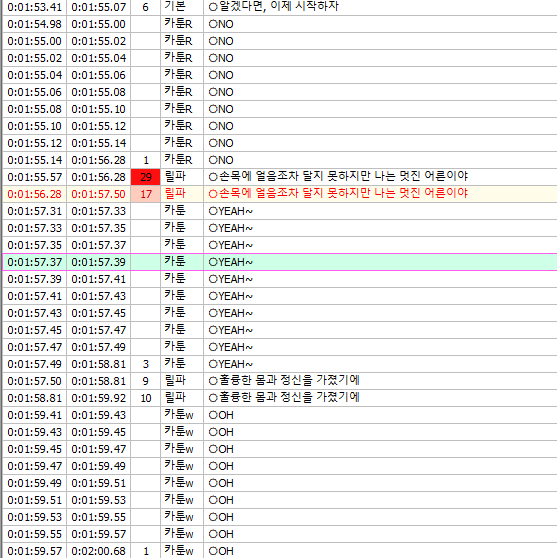Click the CPS value 3 on the YEAH~ row
Image resolution: width=557 pixels, height=558 pixels.
146,364
